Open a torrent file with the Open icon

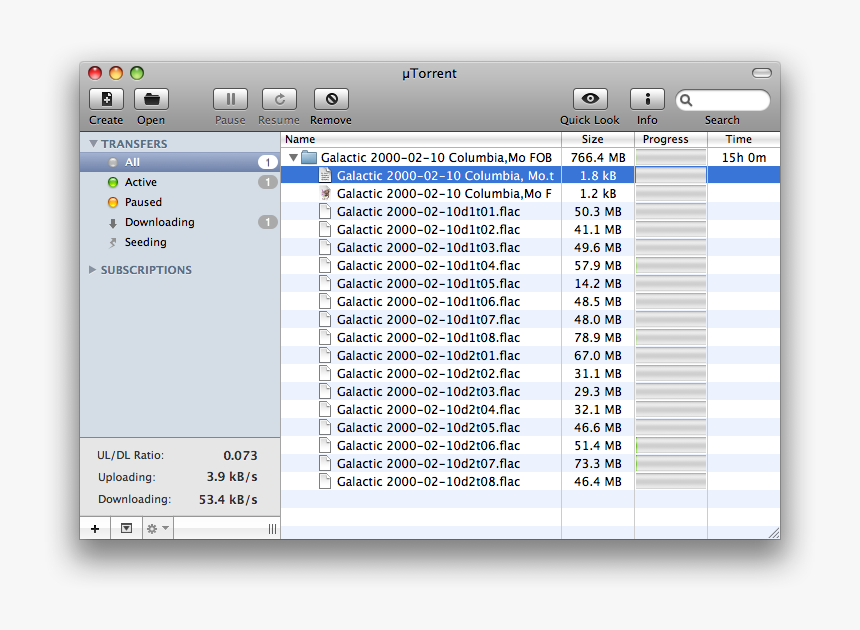[x=150, y=99]
